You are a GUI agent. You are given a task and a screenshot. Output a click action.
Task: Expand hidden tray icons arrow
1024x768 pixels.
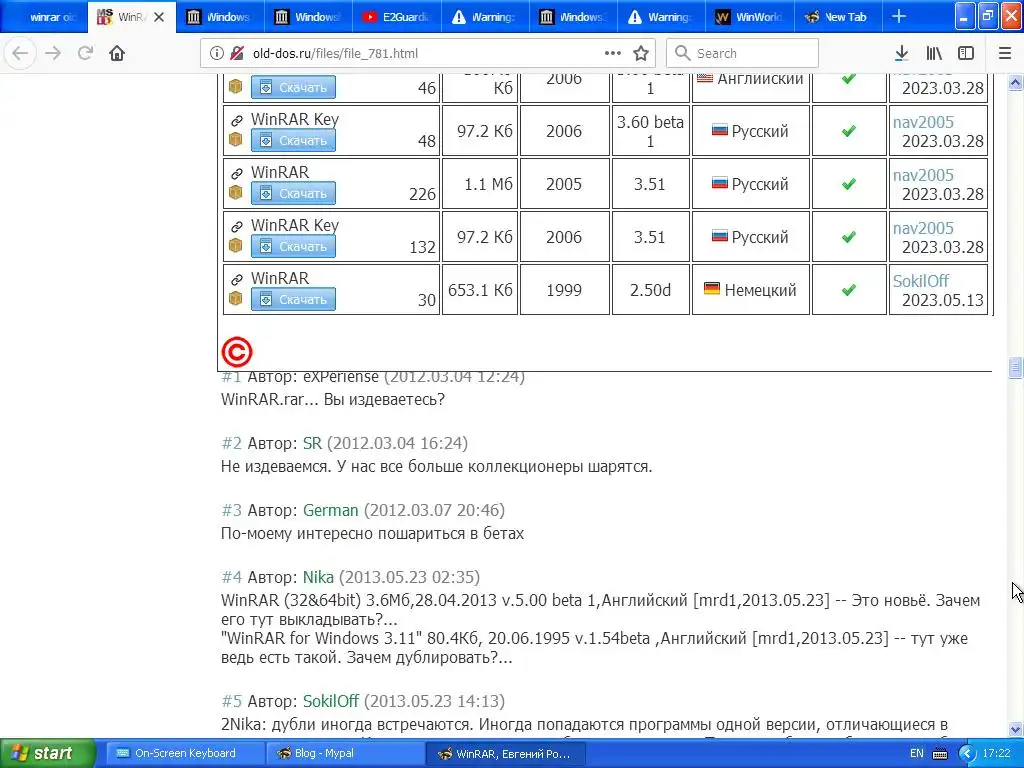click(967, 754)
